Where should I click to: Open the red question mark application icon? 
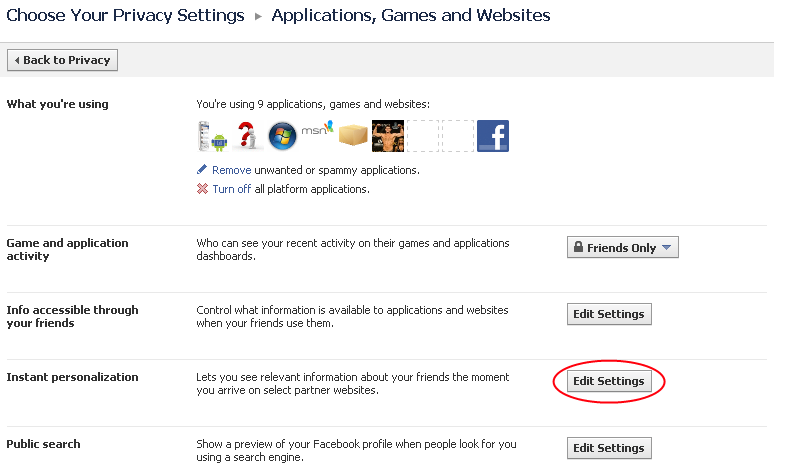coord(248,136)
